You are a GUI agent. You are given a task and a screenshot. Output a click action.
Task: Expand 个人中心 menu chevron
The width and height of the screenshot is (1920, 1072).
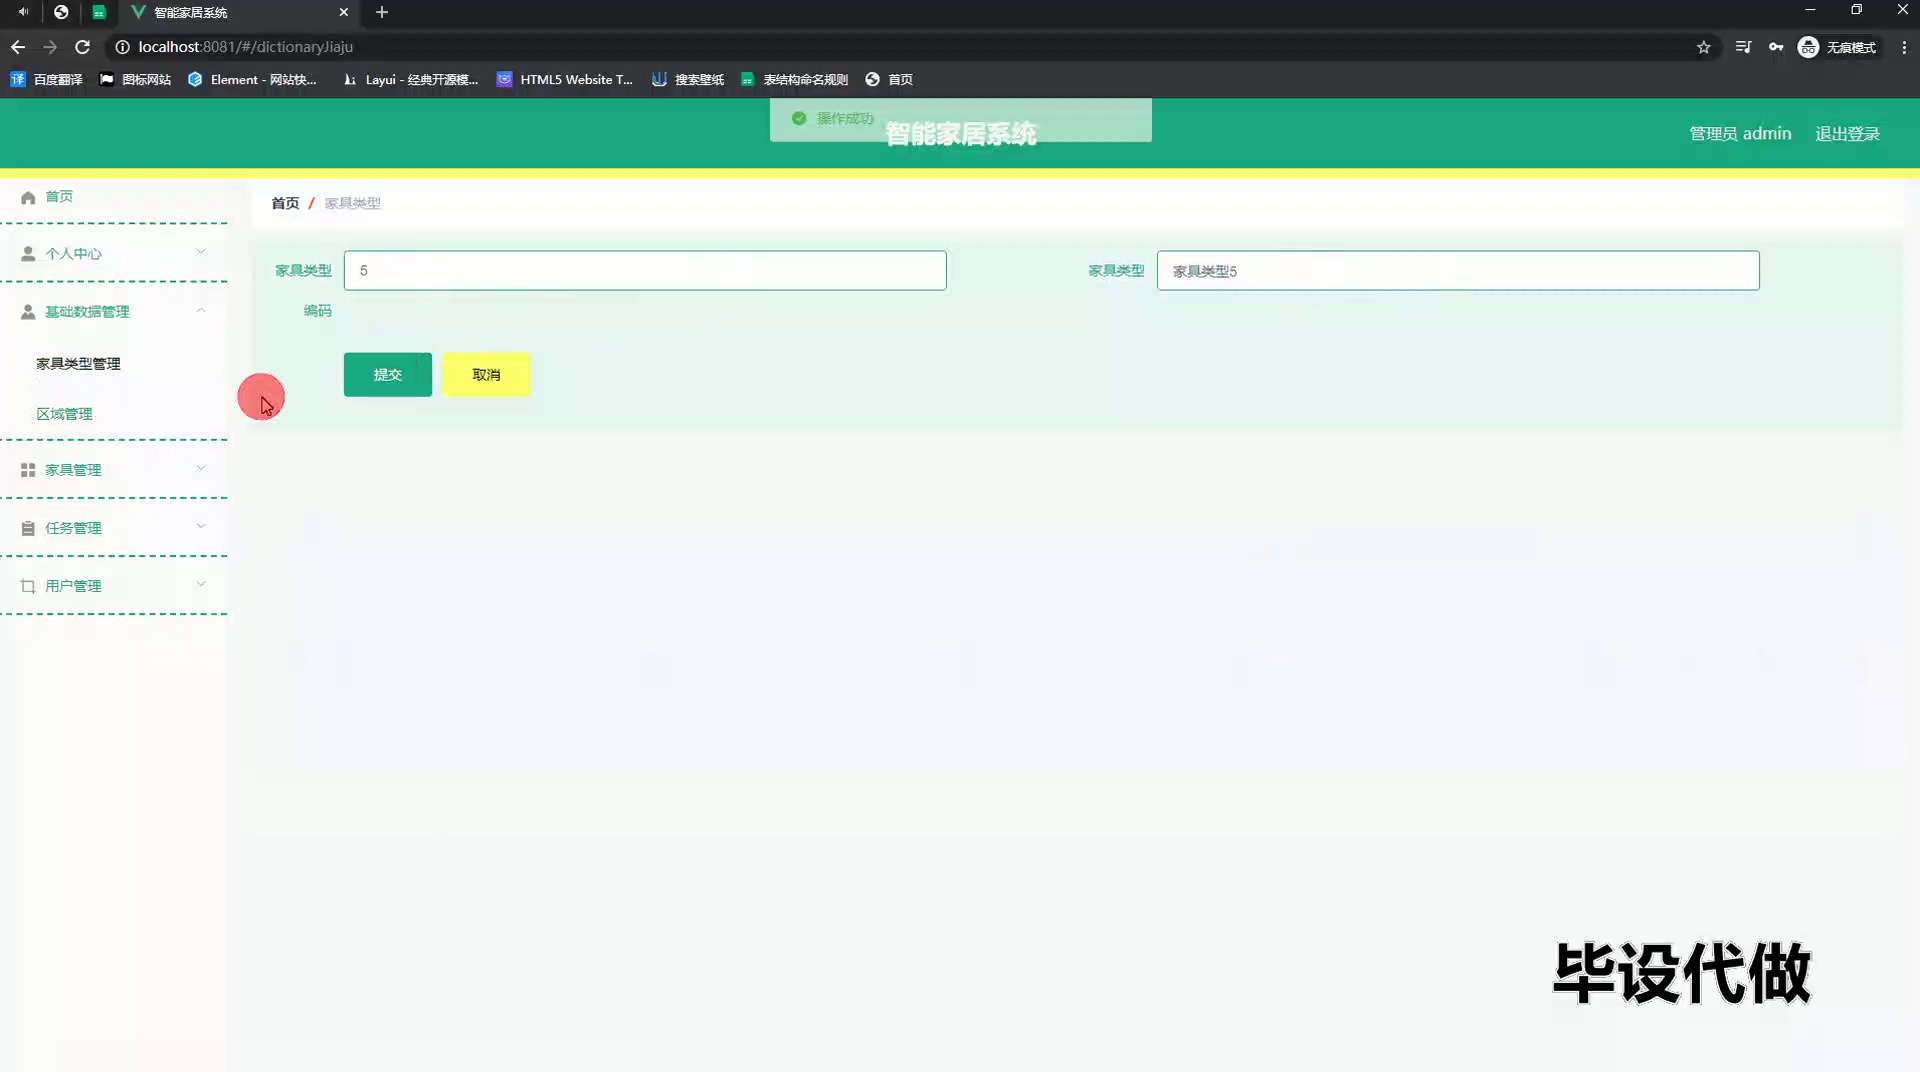[x=201, y=252]
